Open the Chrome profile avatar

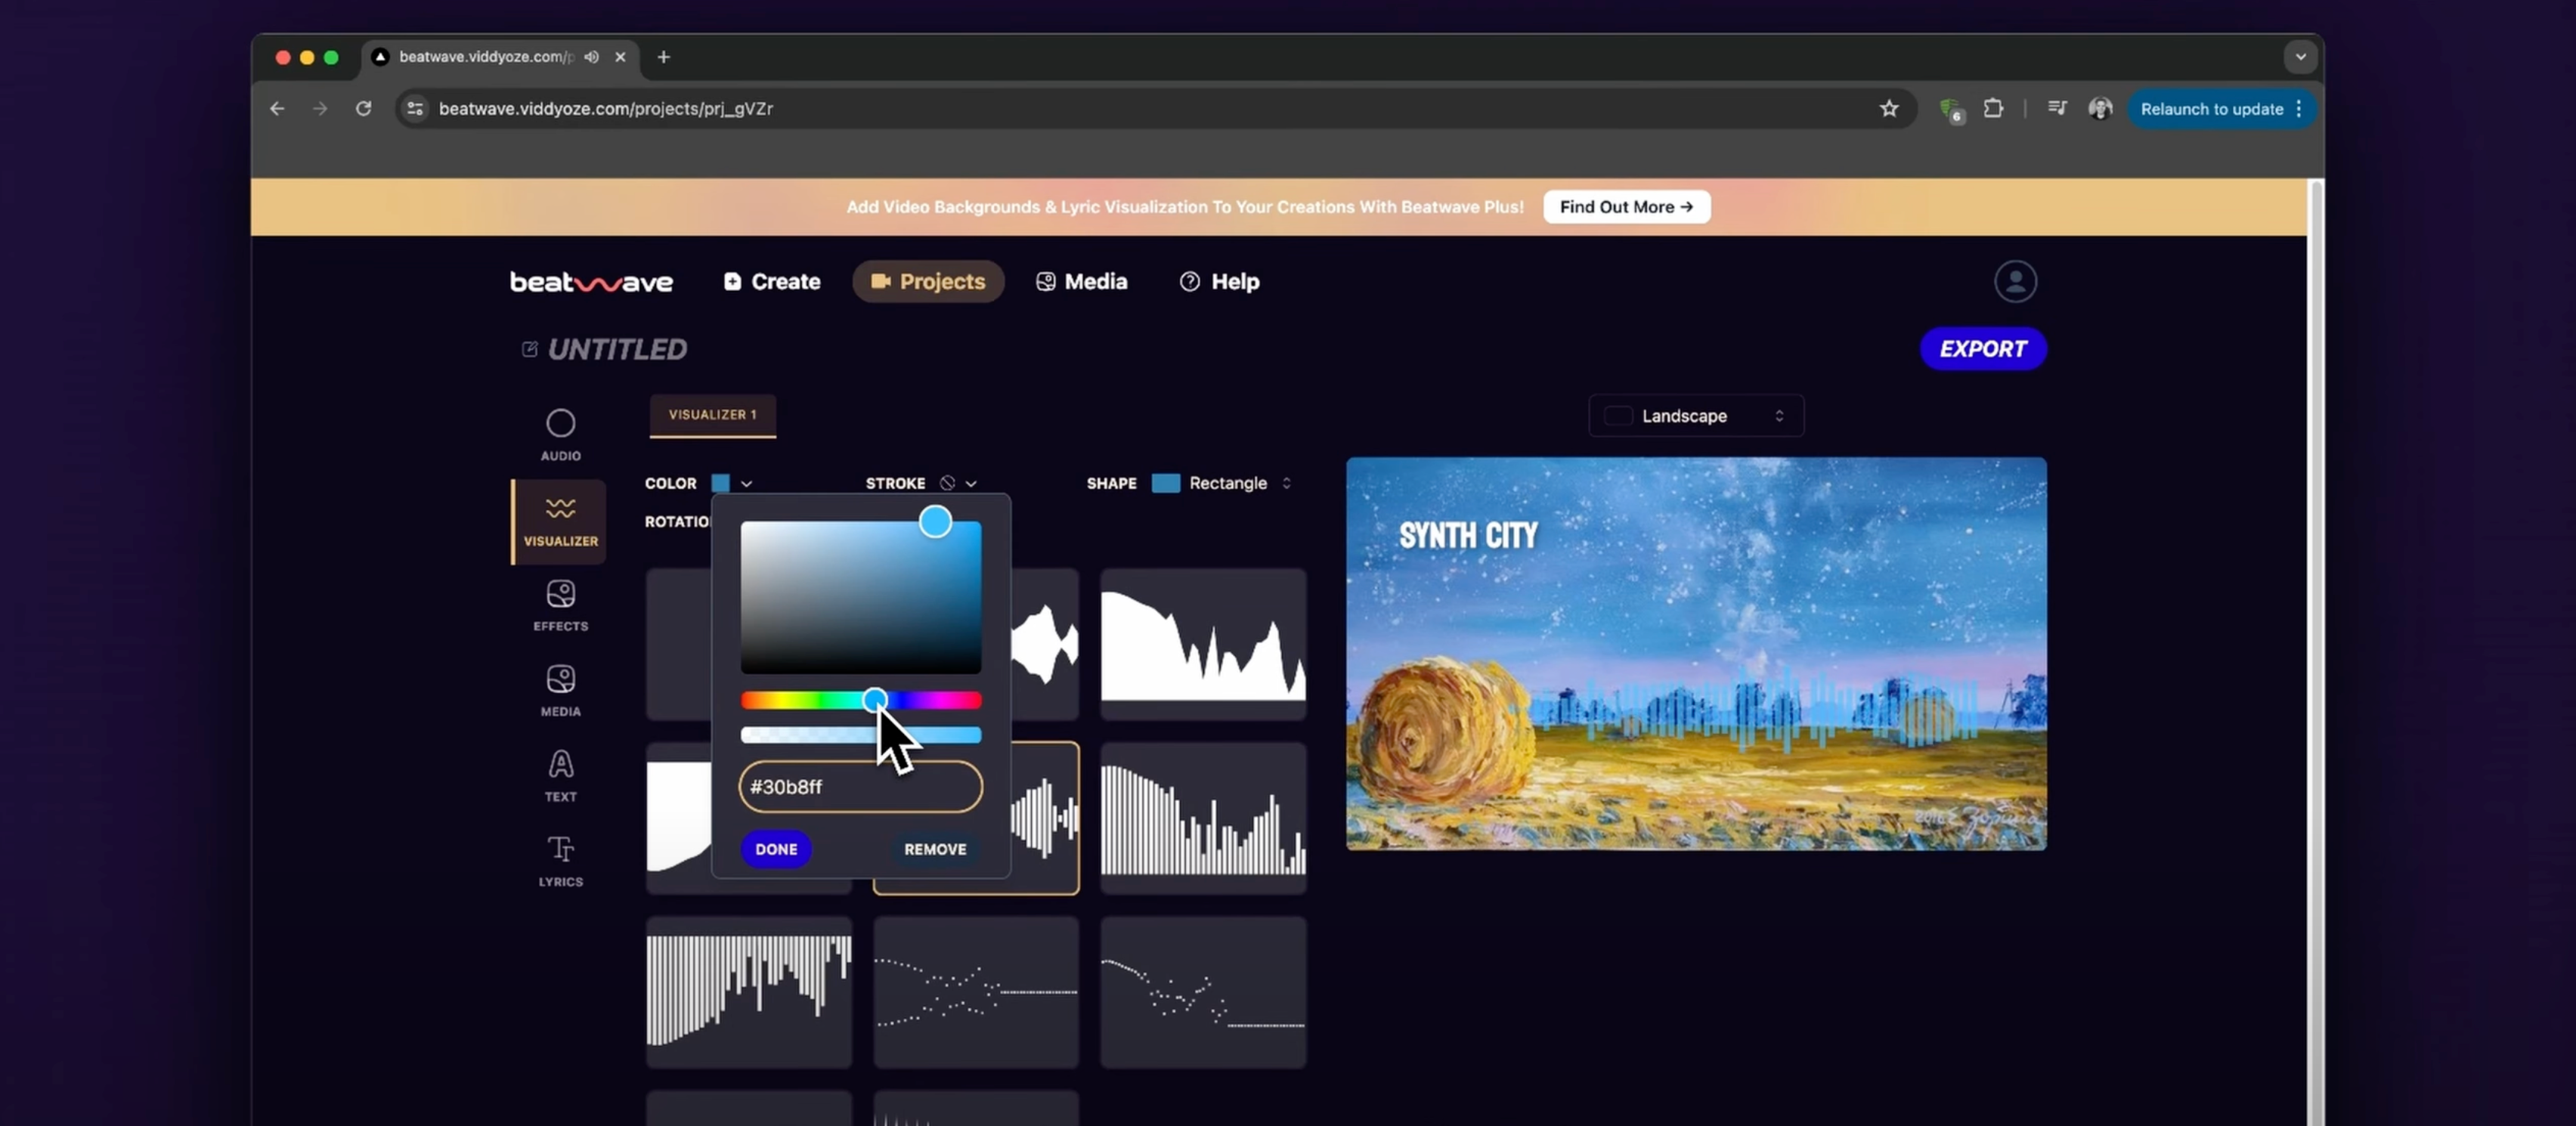(x=2100, y=108)
